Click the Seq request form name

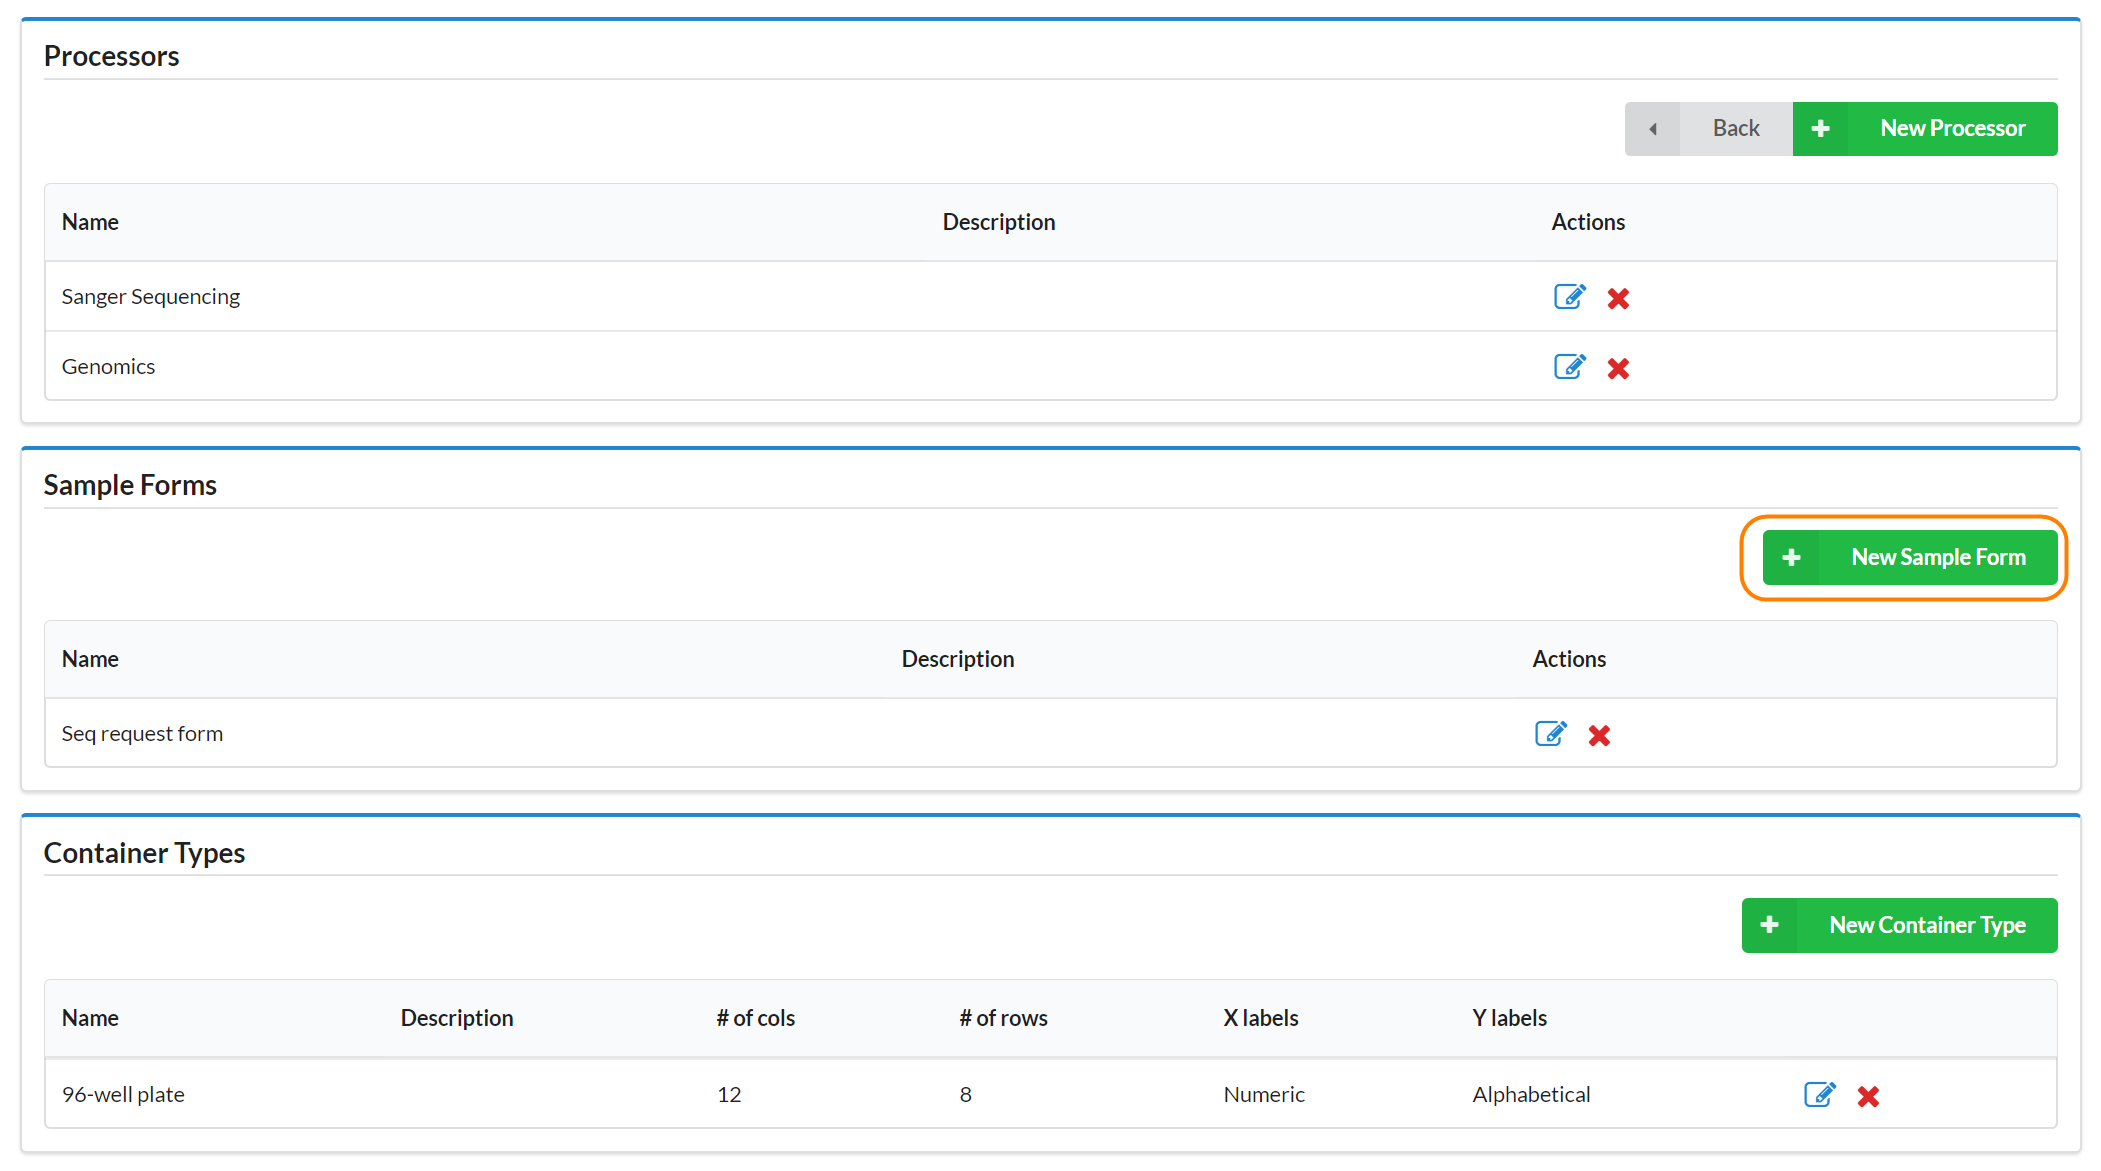[142, 734]
